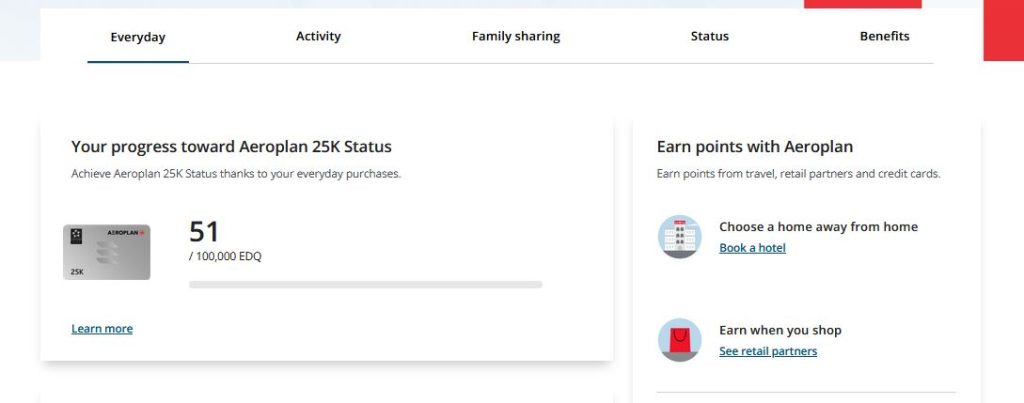Click the red shopping bag icon
This screenshot has height=403, width=1024.
pyautogui.click(x=679, y=340)
